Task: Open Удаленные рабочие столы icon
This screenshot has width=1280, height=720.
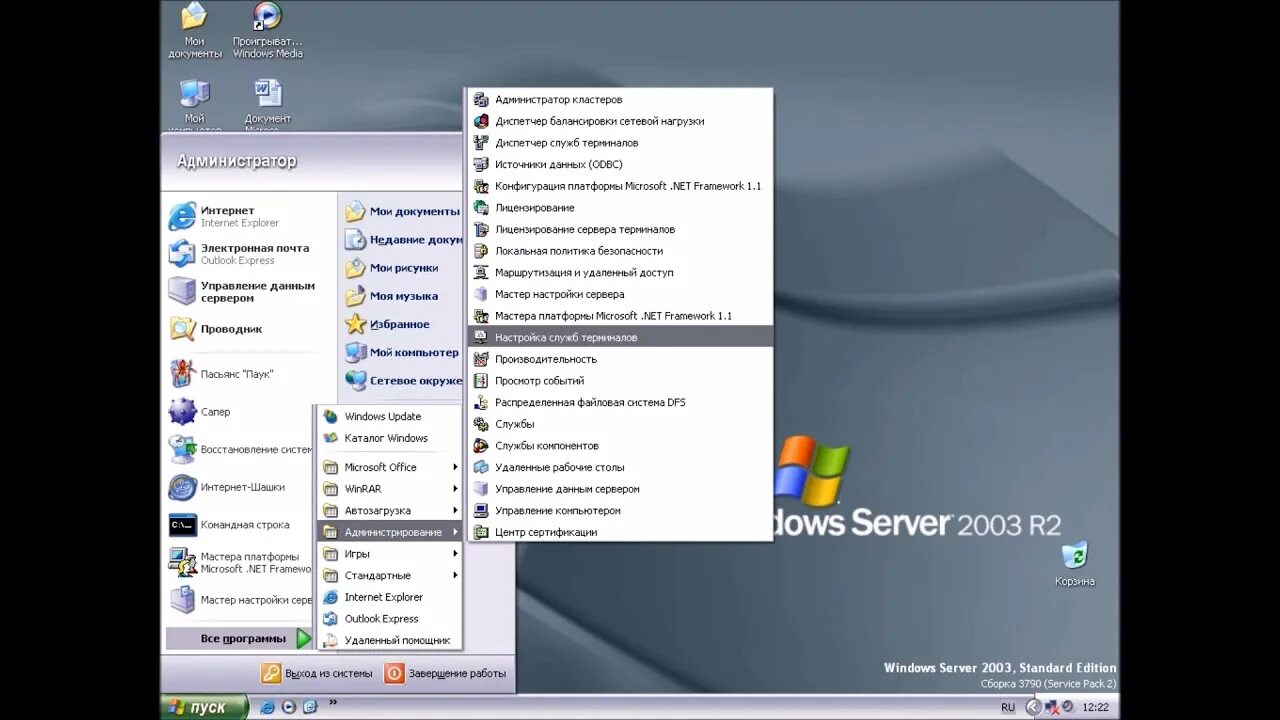Action: pos(480,467)
